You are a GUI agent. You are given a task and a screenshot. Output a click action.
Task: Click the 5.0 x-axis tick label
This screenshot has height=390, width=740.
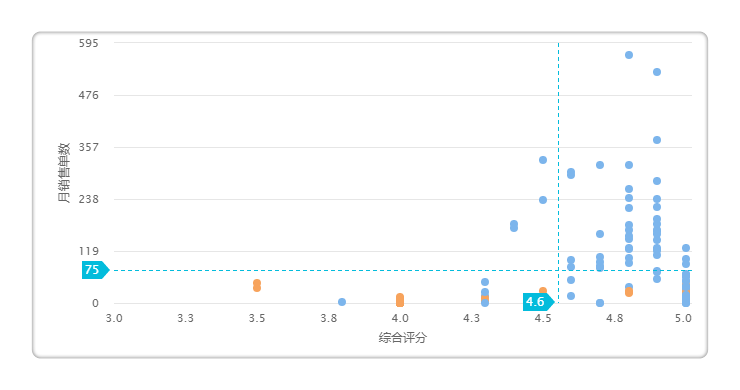683,318
